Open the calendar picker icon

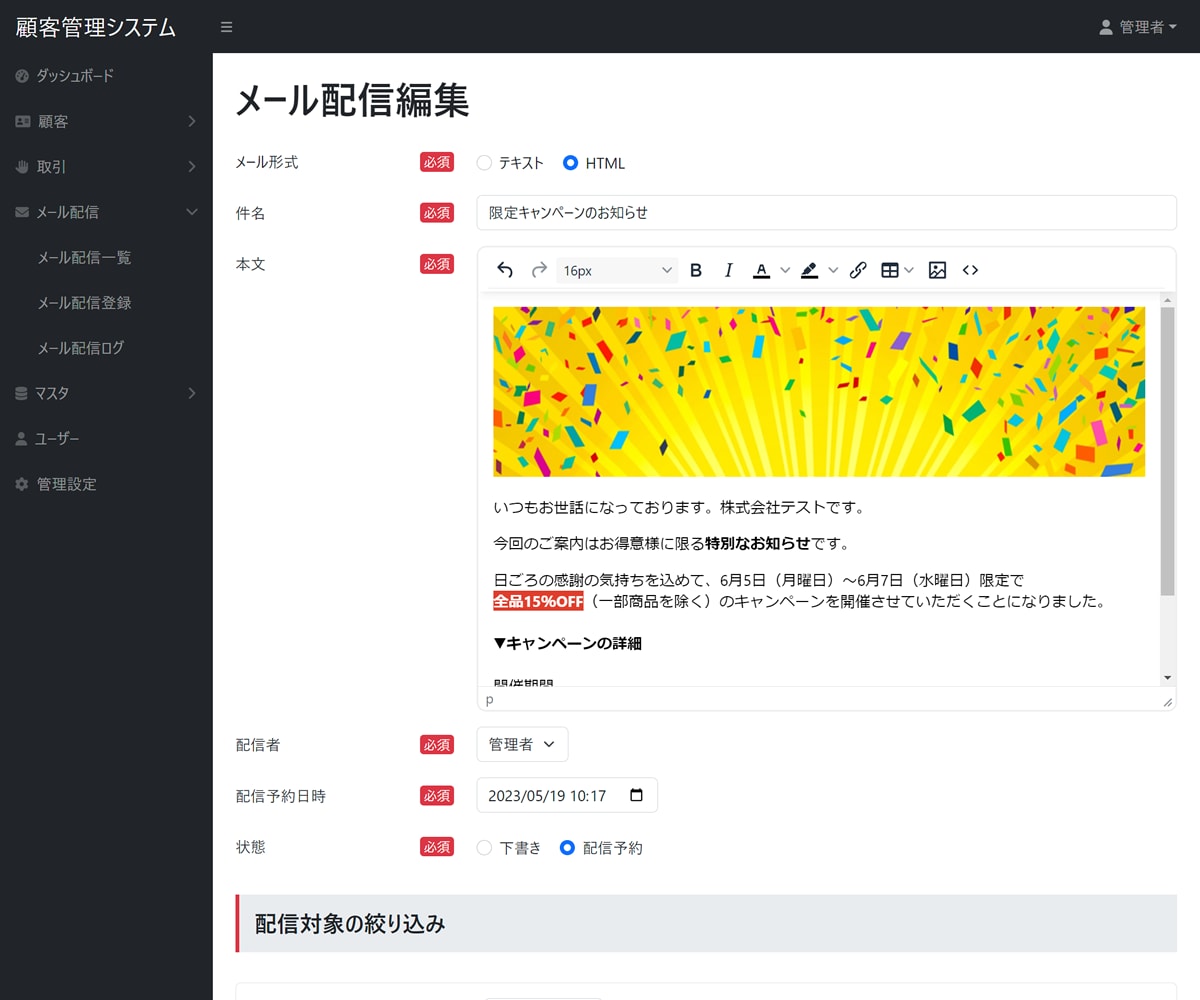tap(637, 796)
